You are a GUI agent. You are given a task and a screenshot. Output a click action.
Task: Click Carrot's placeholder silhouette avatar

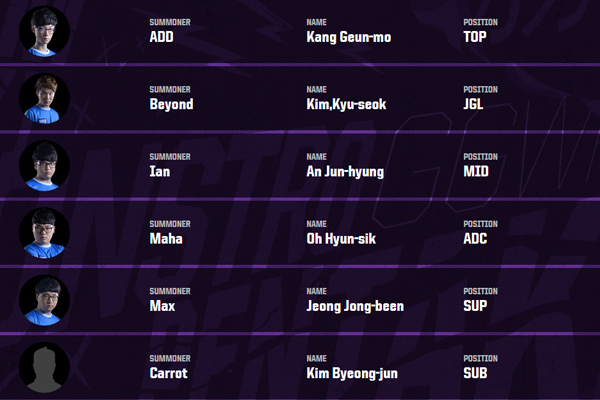click(x=44, y=367)
